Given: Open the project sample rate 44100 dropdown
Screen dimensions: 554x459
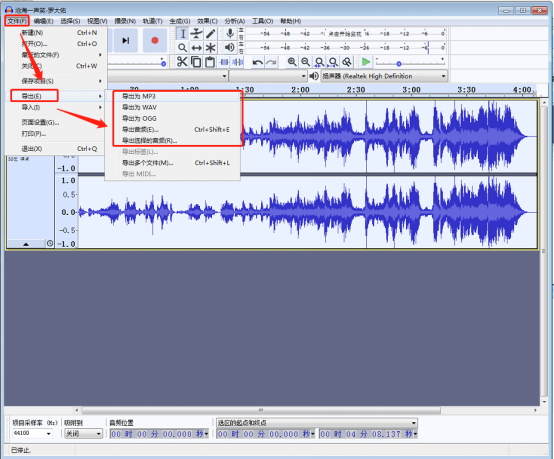Looking at the screenshot, I should (32, 433).
